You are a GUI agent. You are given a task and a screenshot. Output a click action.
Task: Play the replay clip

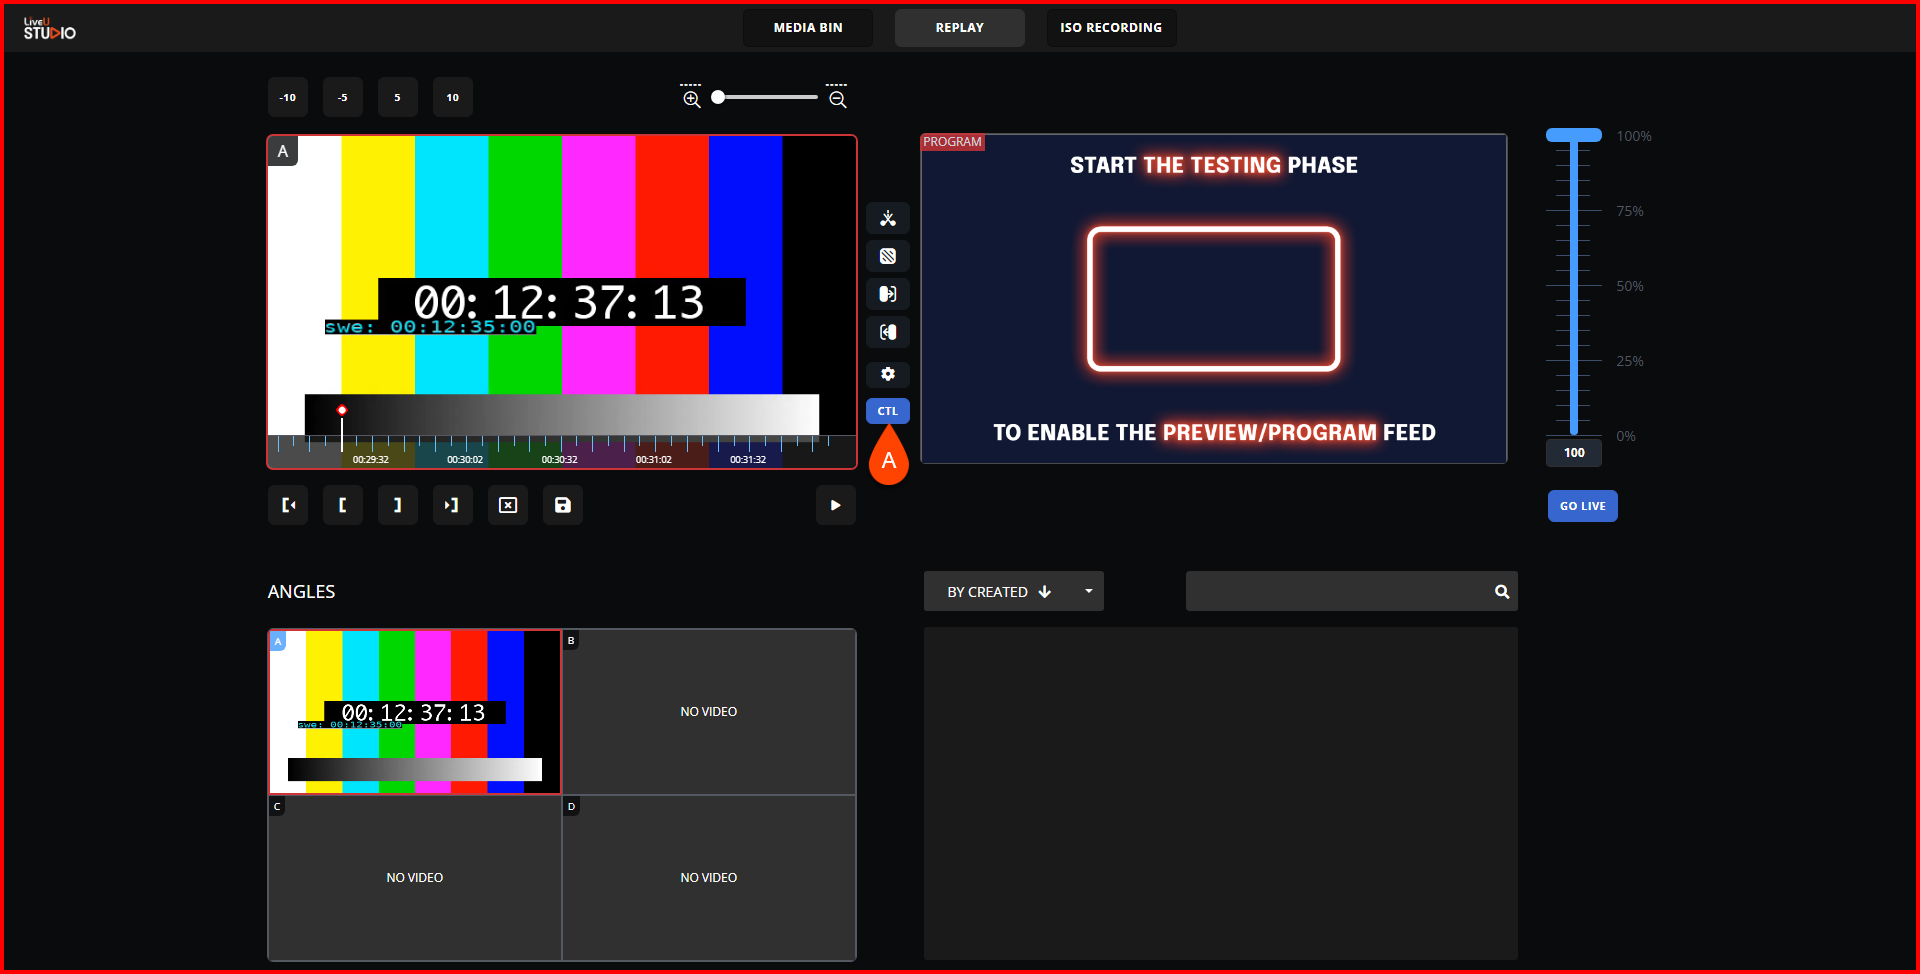835,505
